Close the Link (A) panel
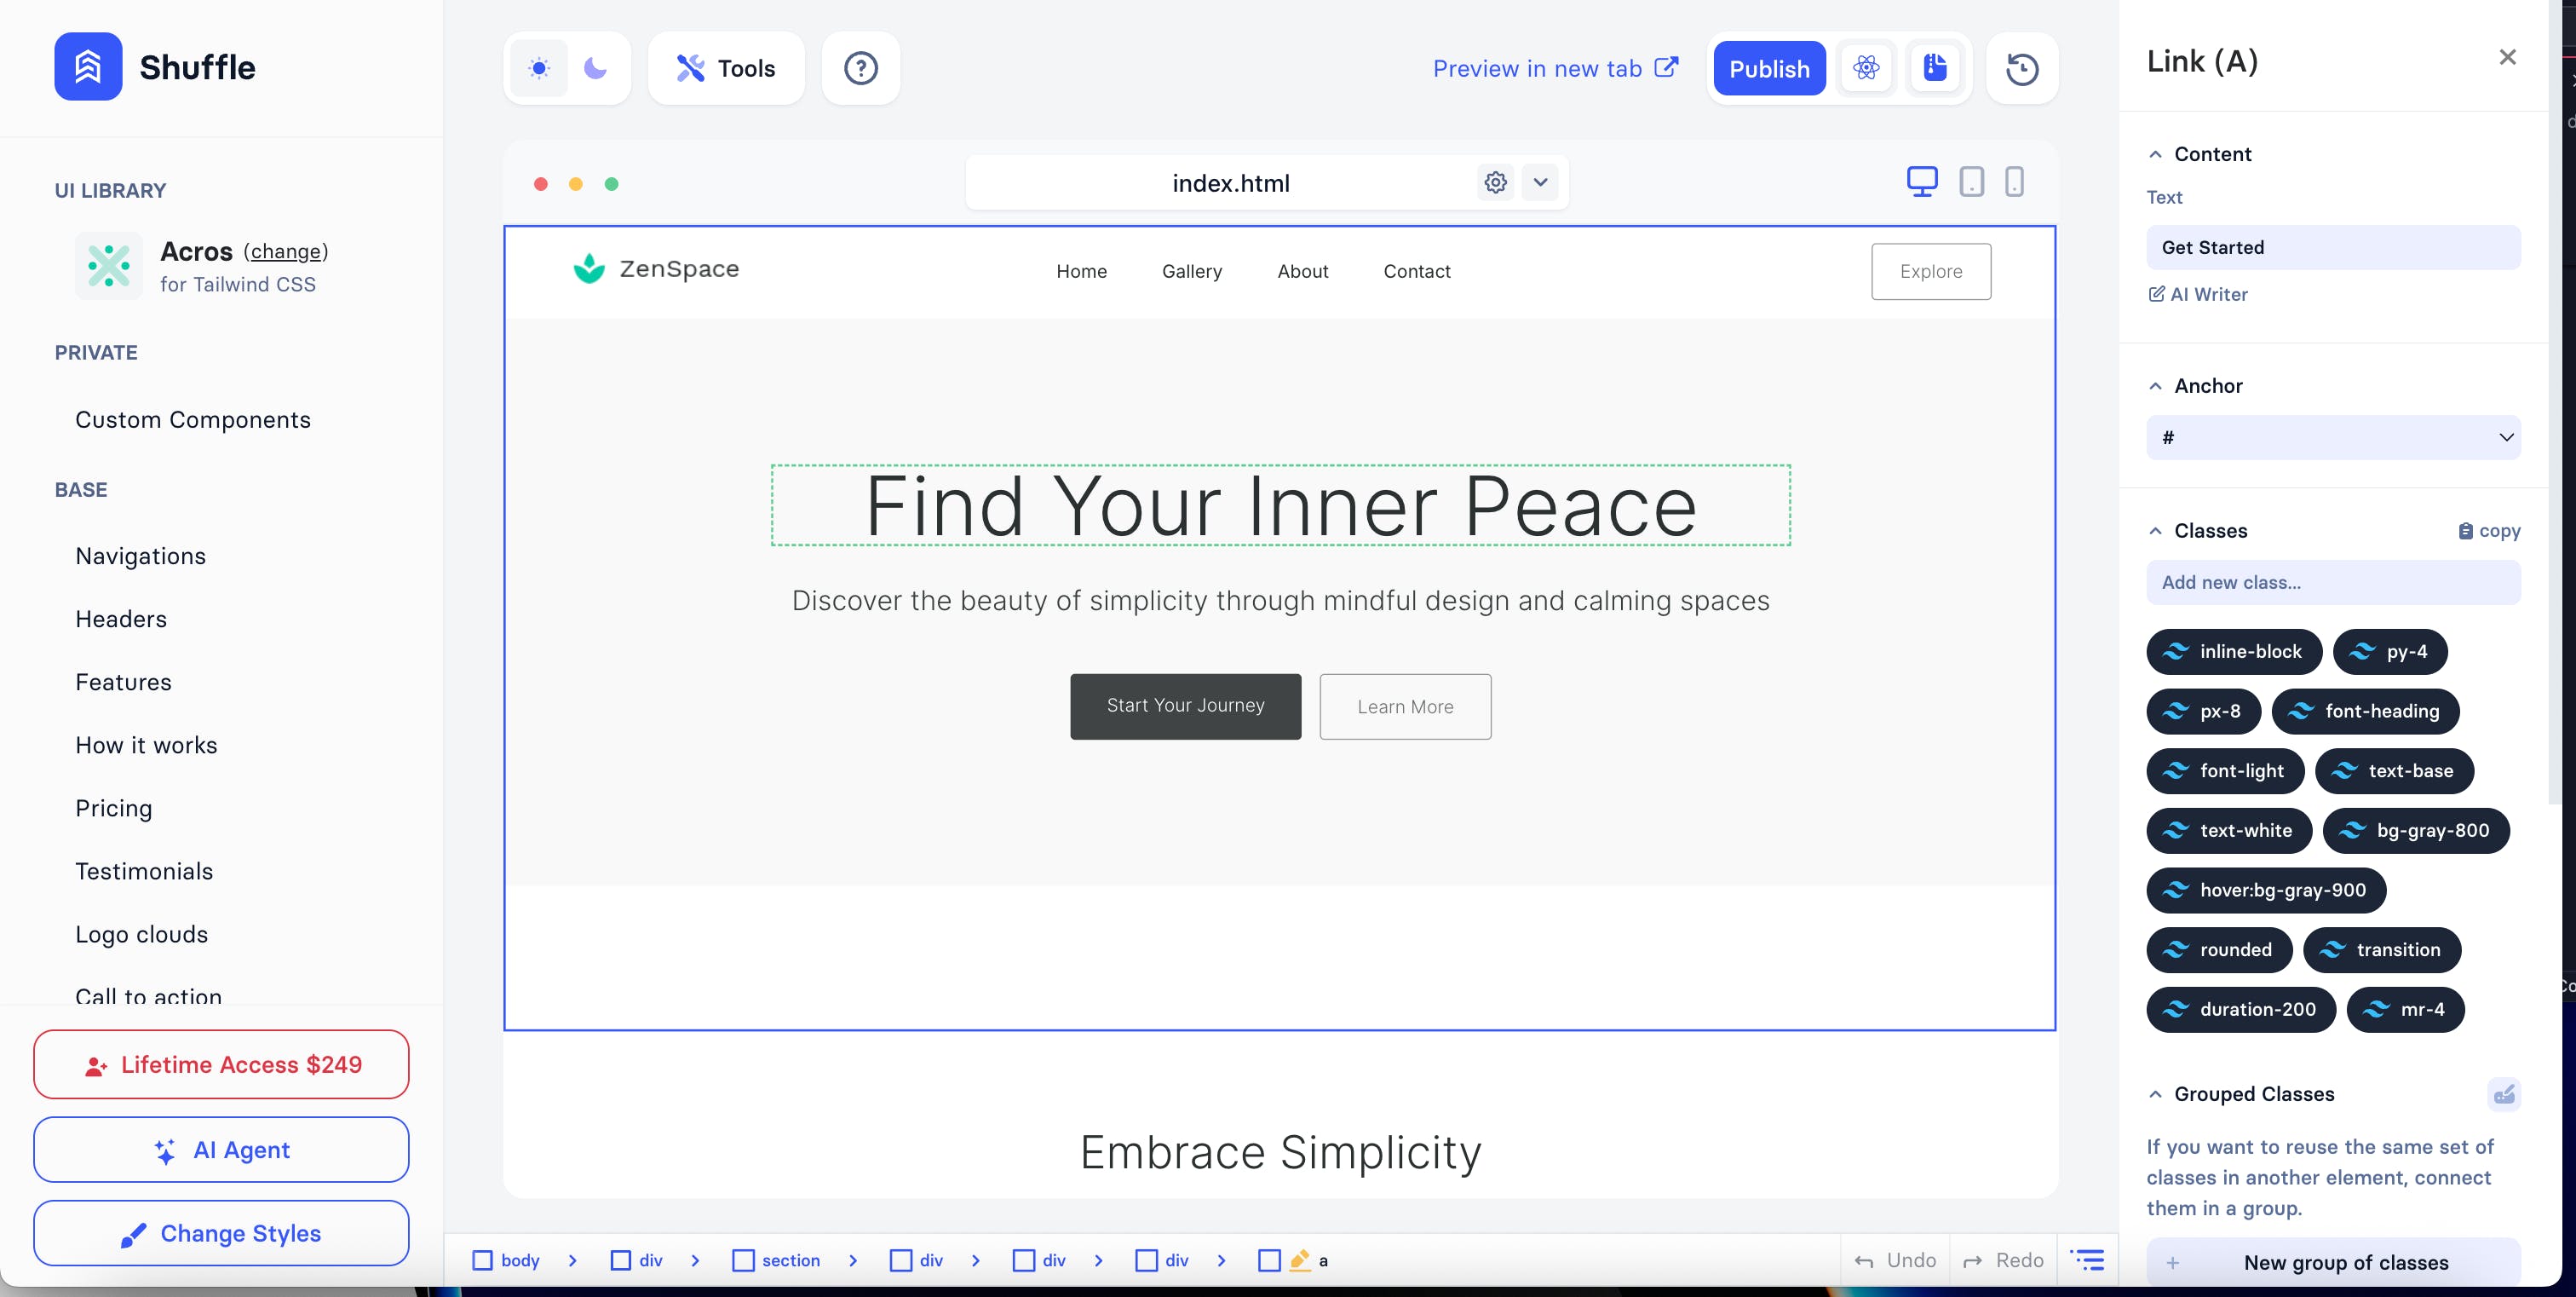Screen dimensions: 2576x1297 [2507, 57]
